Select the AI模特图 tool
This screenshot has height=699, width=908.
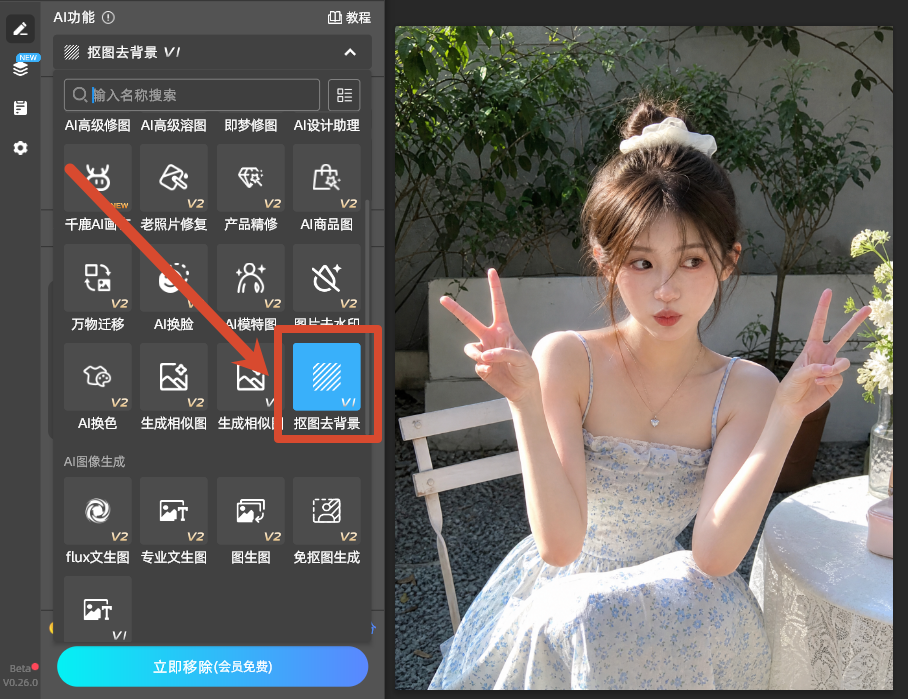click(251, 288)
